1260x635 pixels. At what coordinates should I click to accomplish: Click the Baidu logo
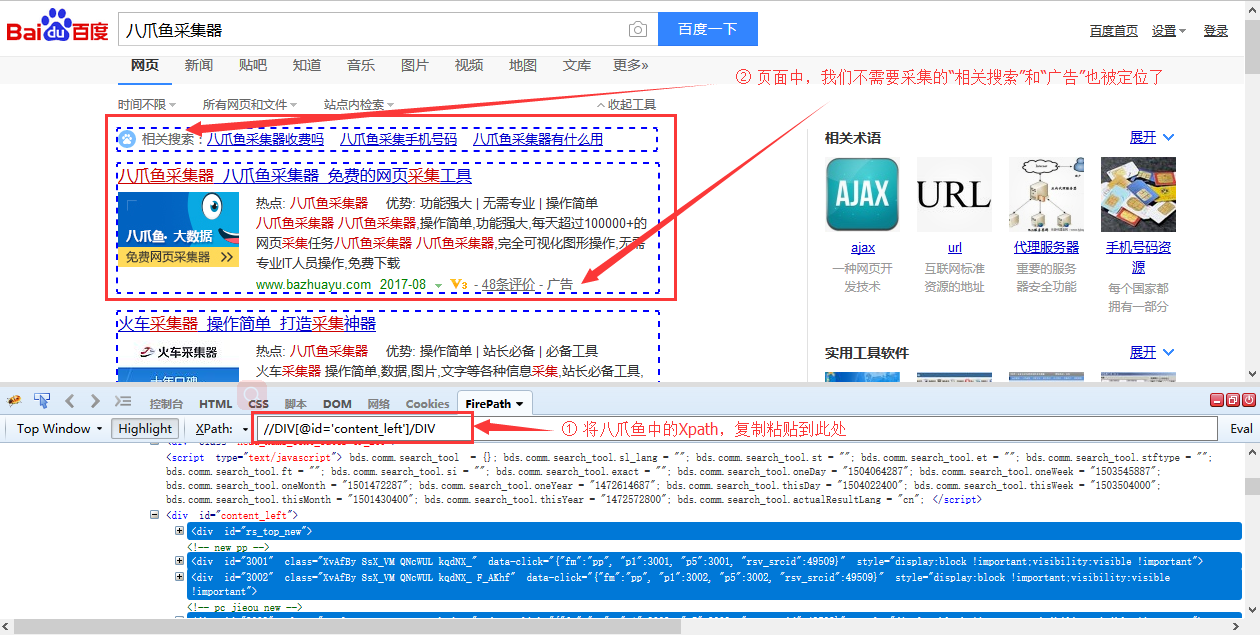tap(57, 28)
